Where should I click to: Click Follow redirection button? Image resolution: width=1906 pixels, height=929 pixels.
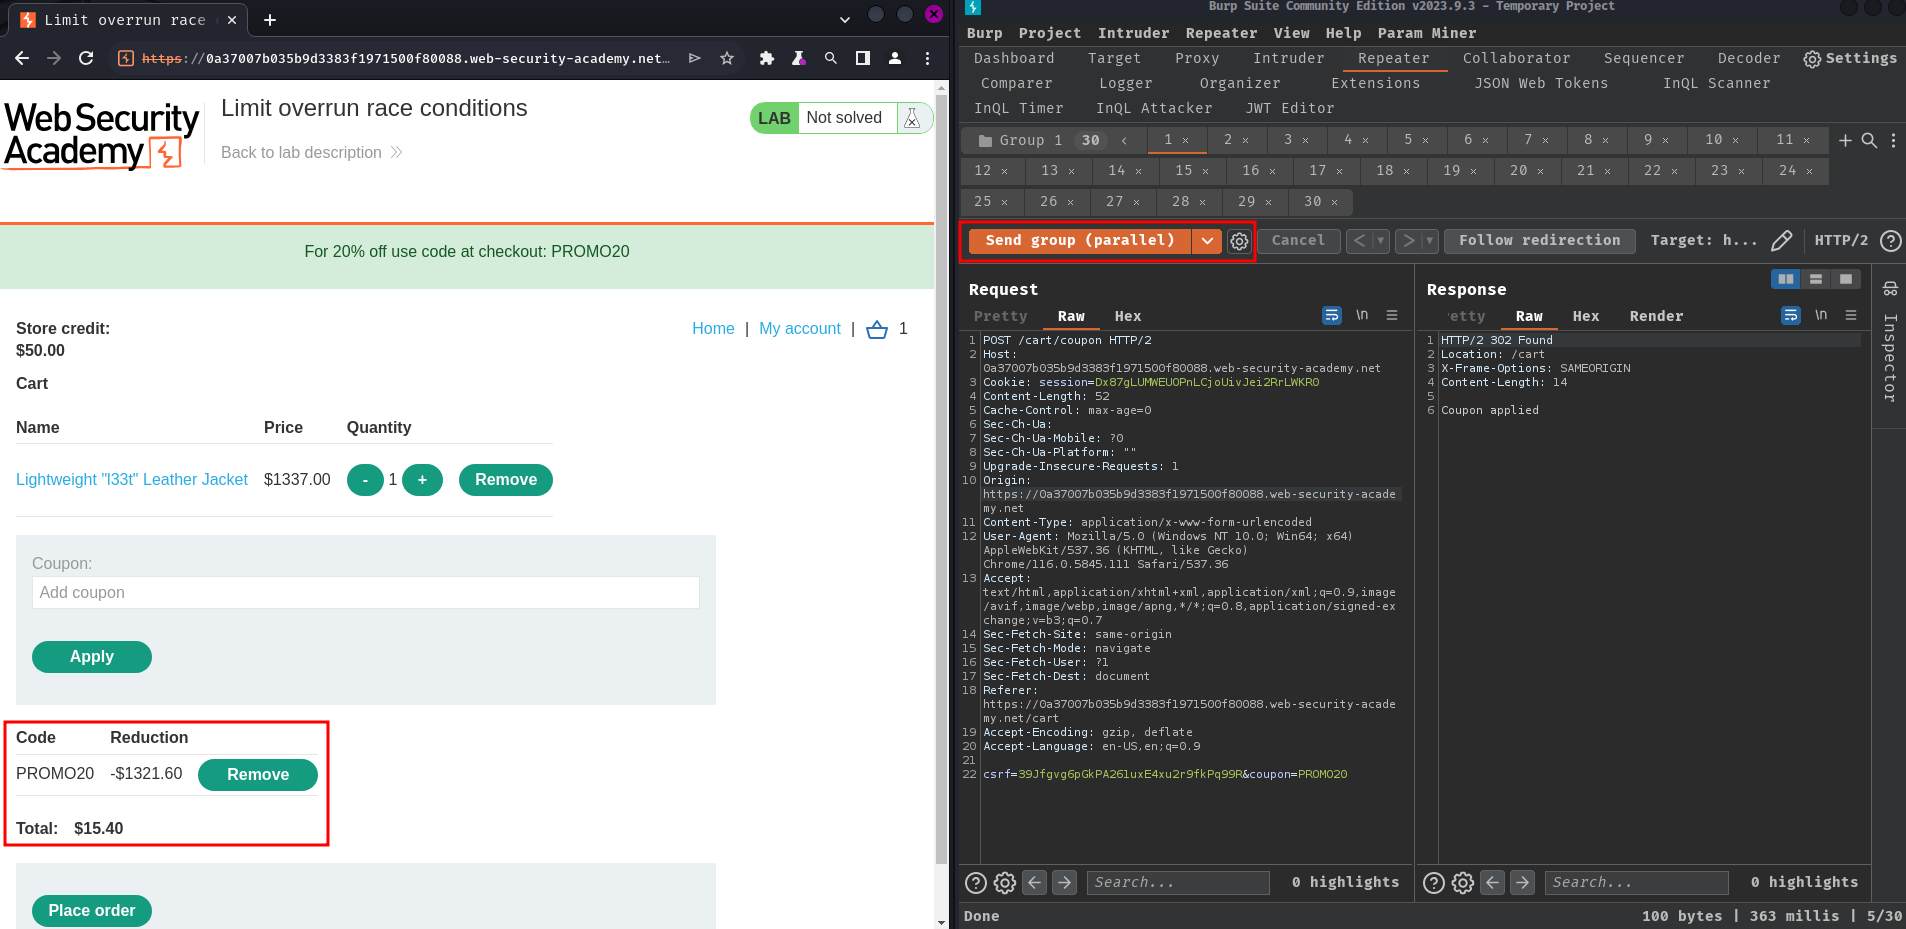1539,241
